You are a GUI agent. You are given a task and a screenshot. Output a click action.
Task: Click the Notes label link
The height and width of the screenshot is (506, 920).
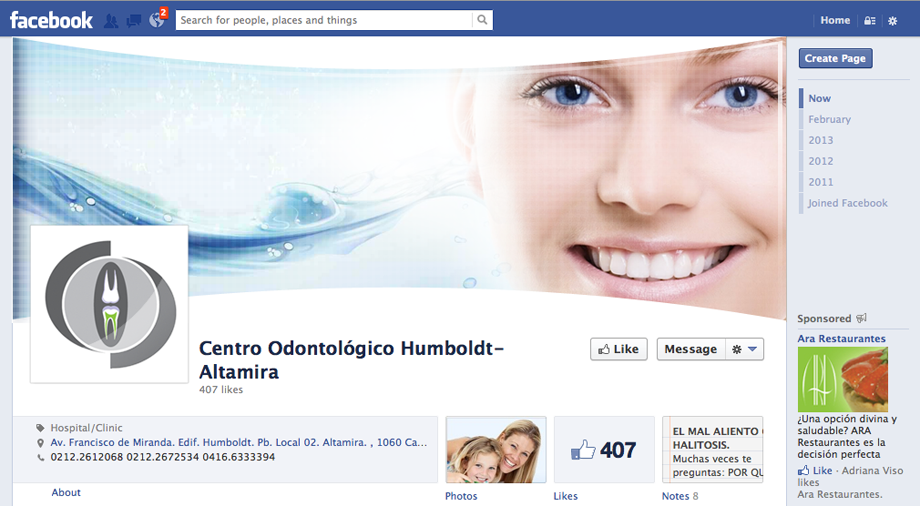tap(675, 496)
